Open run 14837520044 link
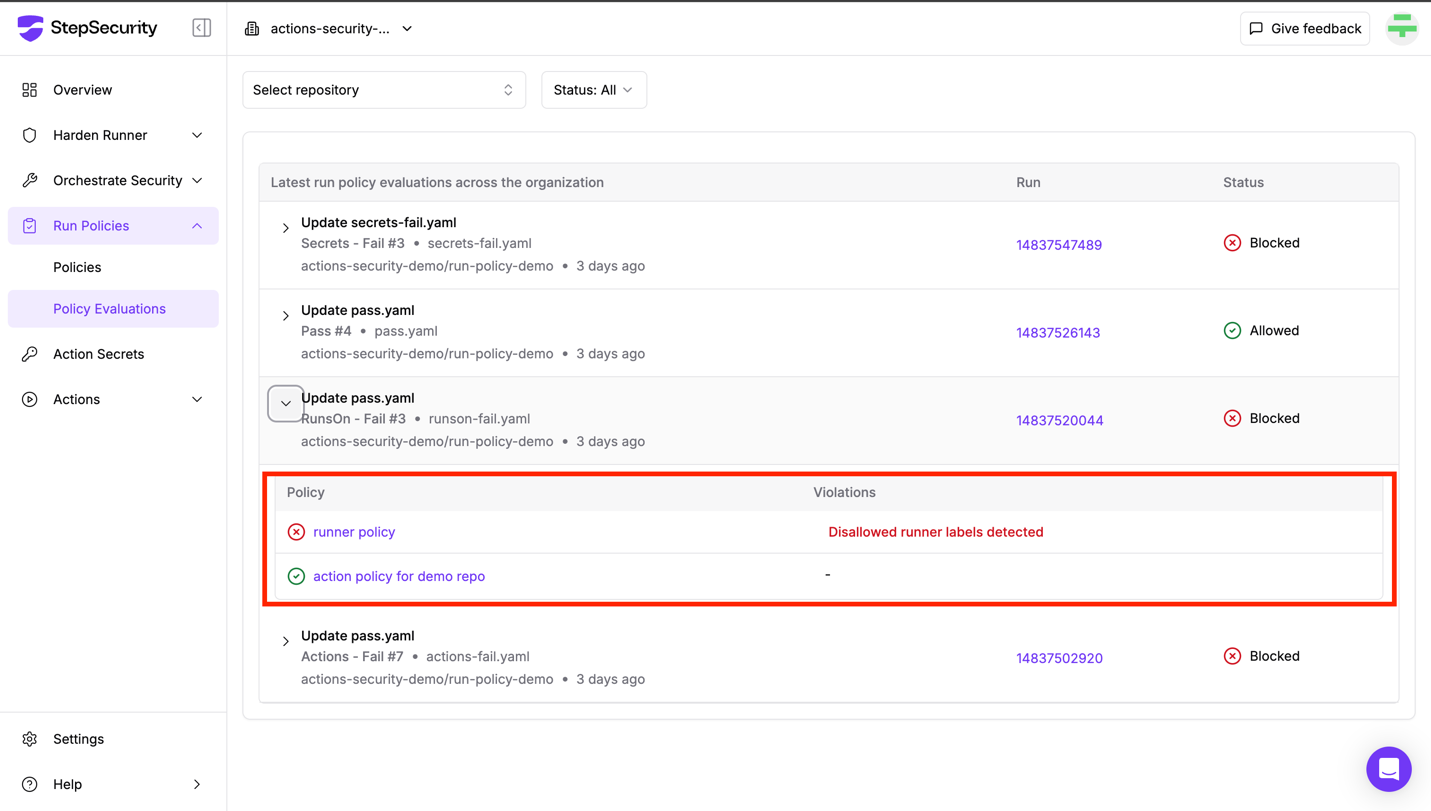This screenshot has width=1431, height=811. pyautogui.click(x=1060, y=421)
